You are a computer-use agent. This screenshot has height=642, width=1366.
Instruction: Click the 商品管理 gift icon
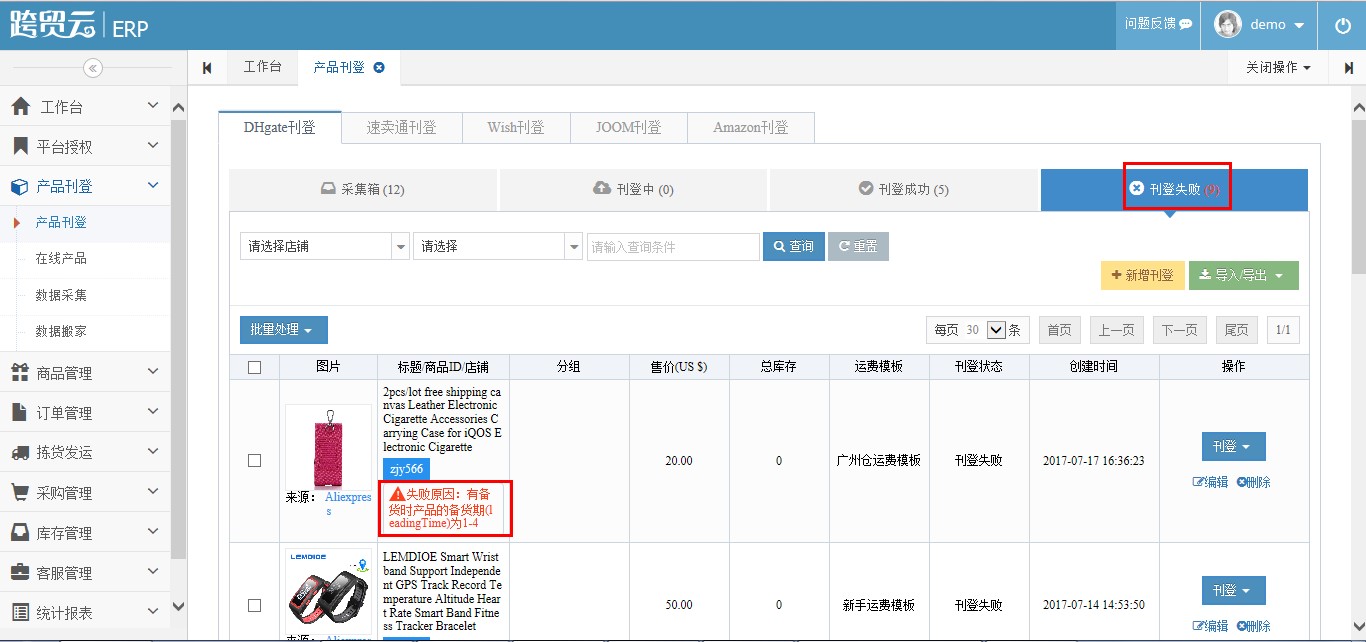pos(20,373)
